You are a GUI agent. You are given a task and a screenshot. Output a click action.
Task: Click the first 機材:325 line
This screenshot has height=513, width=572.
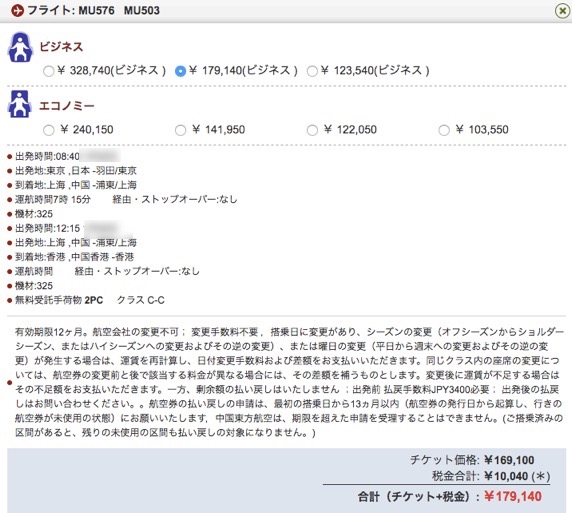[34, 214]
